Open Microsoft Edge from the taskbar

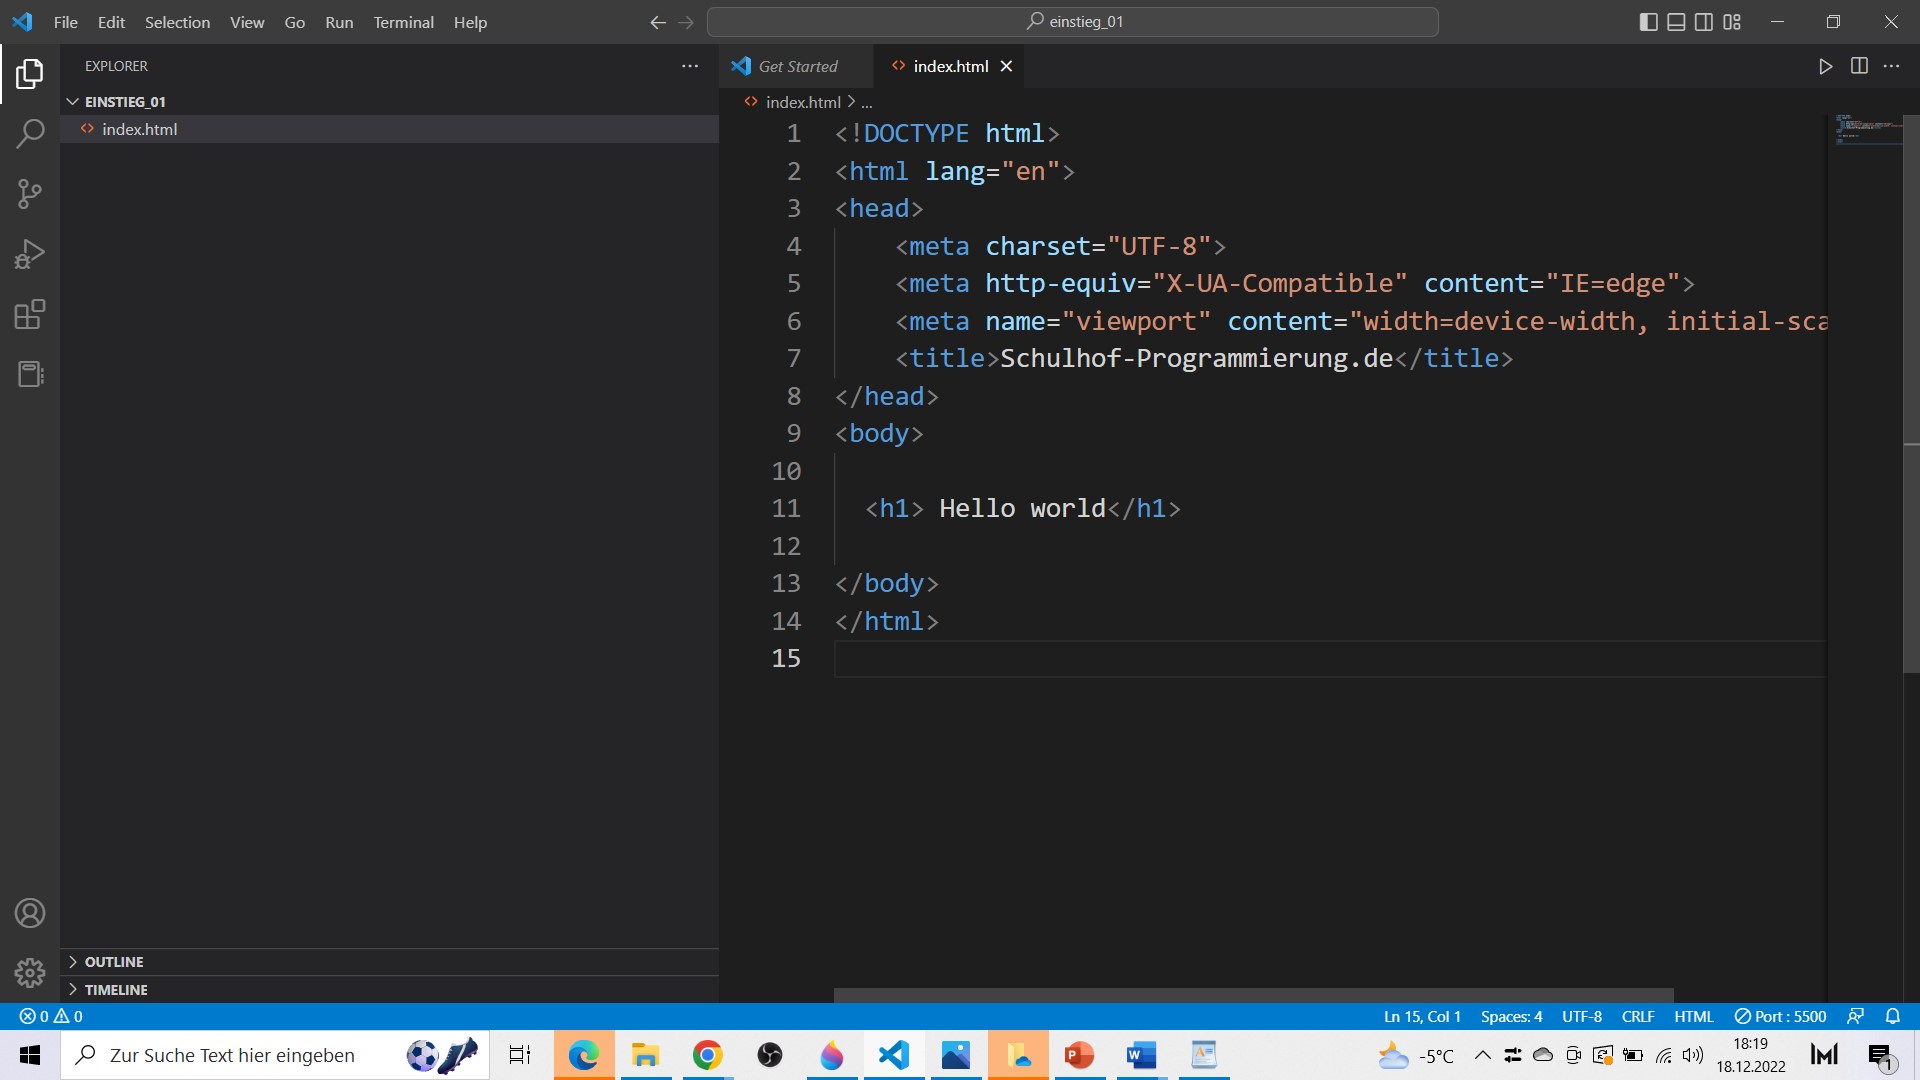(x=584, y=1055)
